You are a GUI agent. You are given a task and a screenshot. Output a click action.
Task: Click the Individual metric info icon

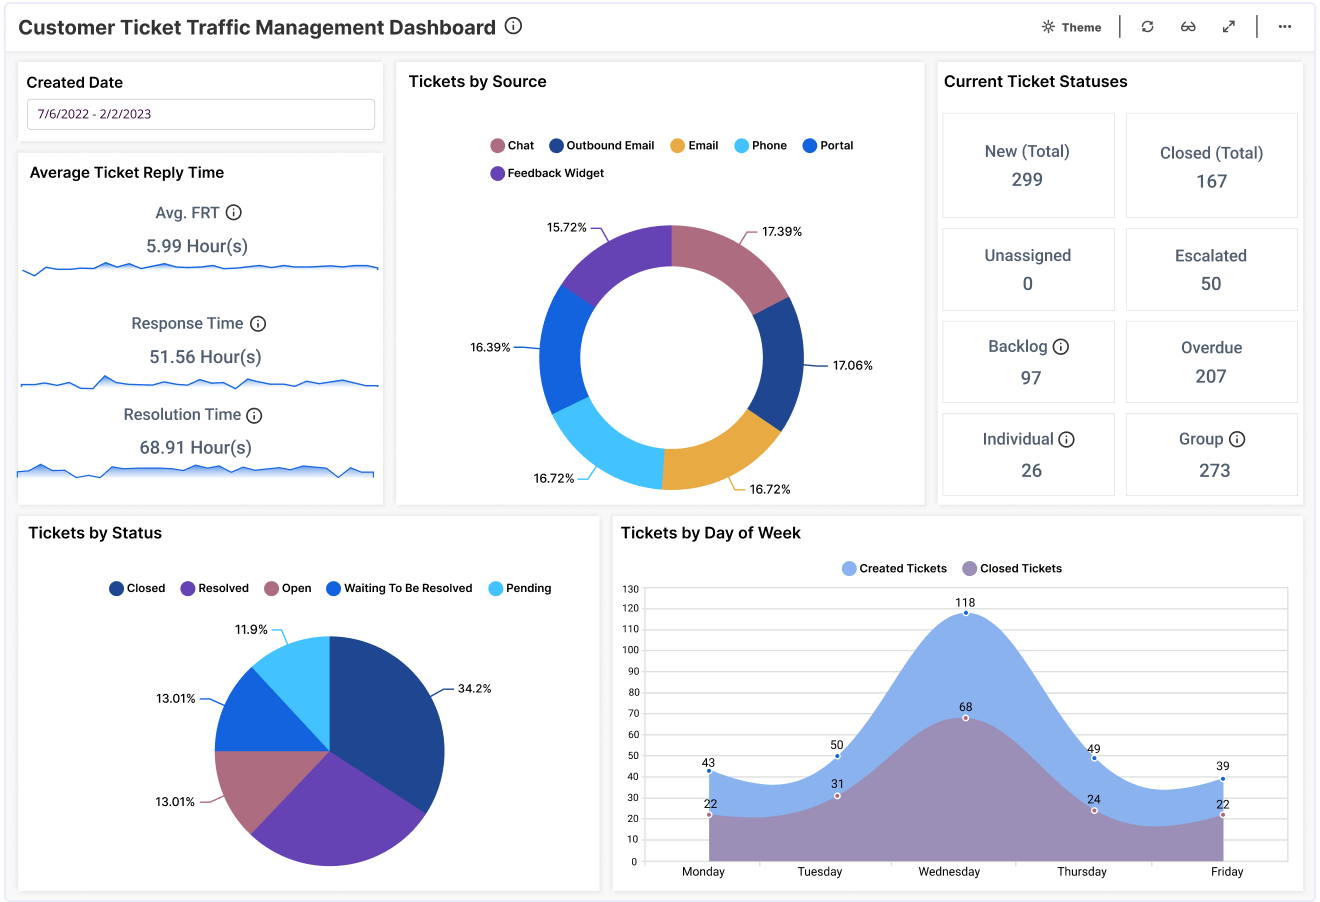1067,438
